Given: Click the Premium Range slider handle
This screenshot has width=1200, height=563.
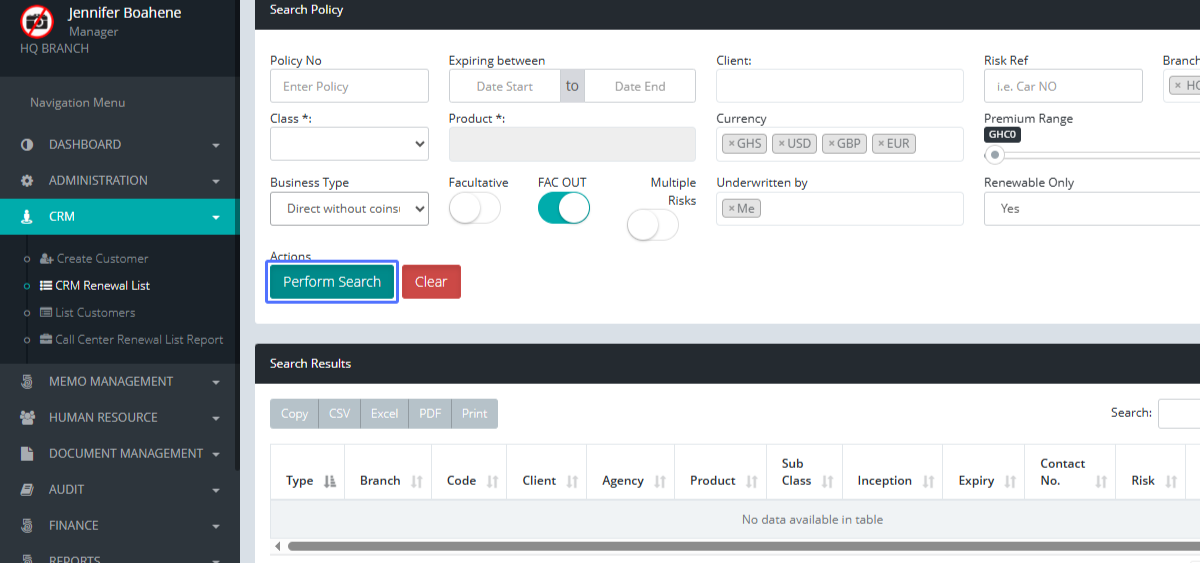Looking at the screenshot, I should 994,155.
